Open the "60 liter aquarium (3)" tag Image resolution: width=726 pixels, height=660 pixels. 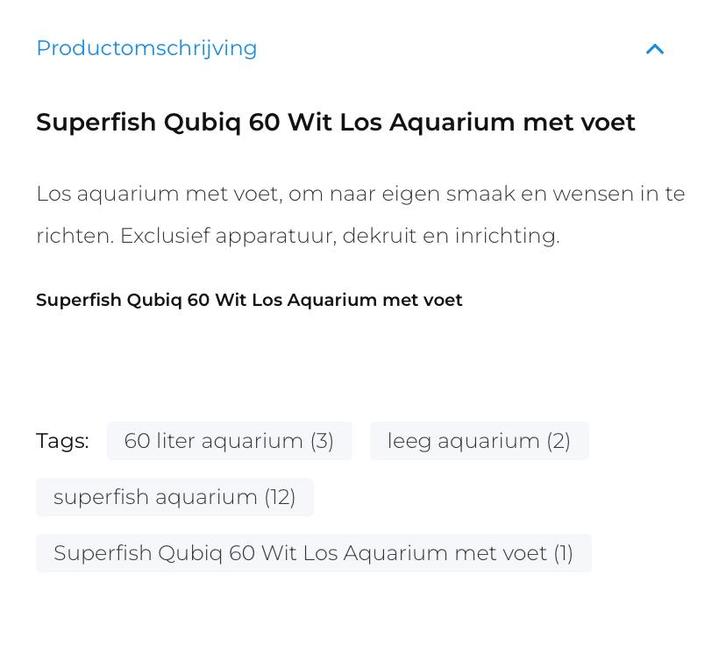click(x=229, y=441)
